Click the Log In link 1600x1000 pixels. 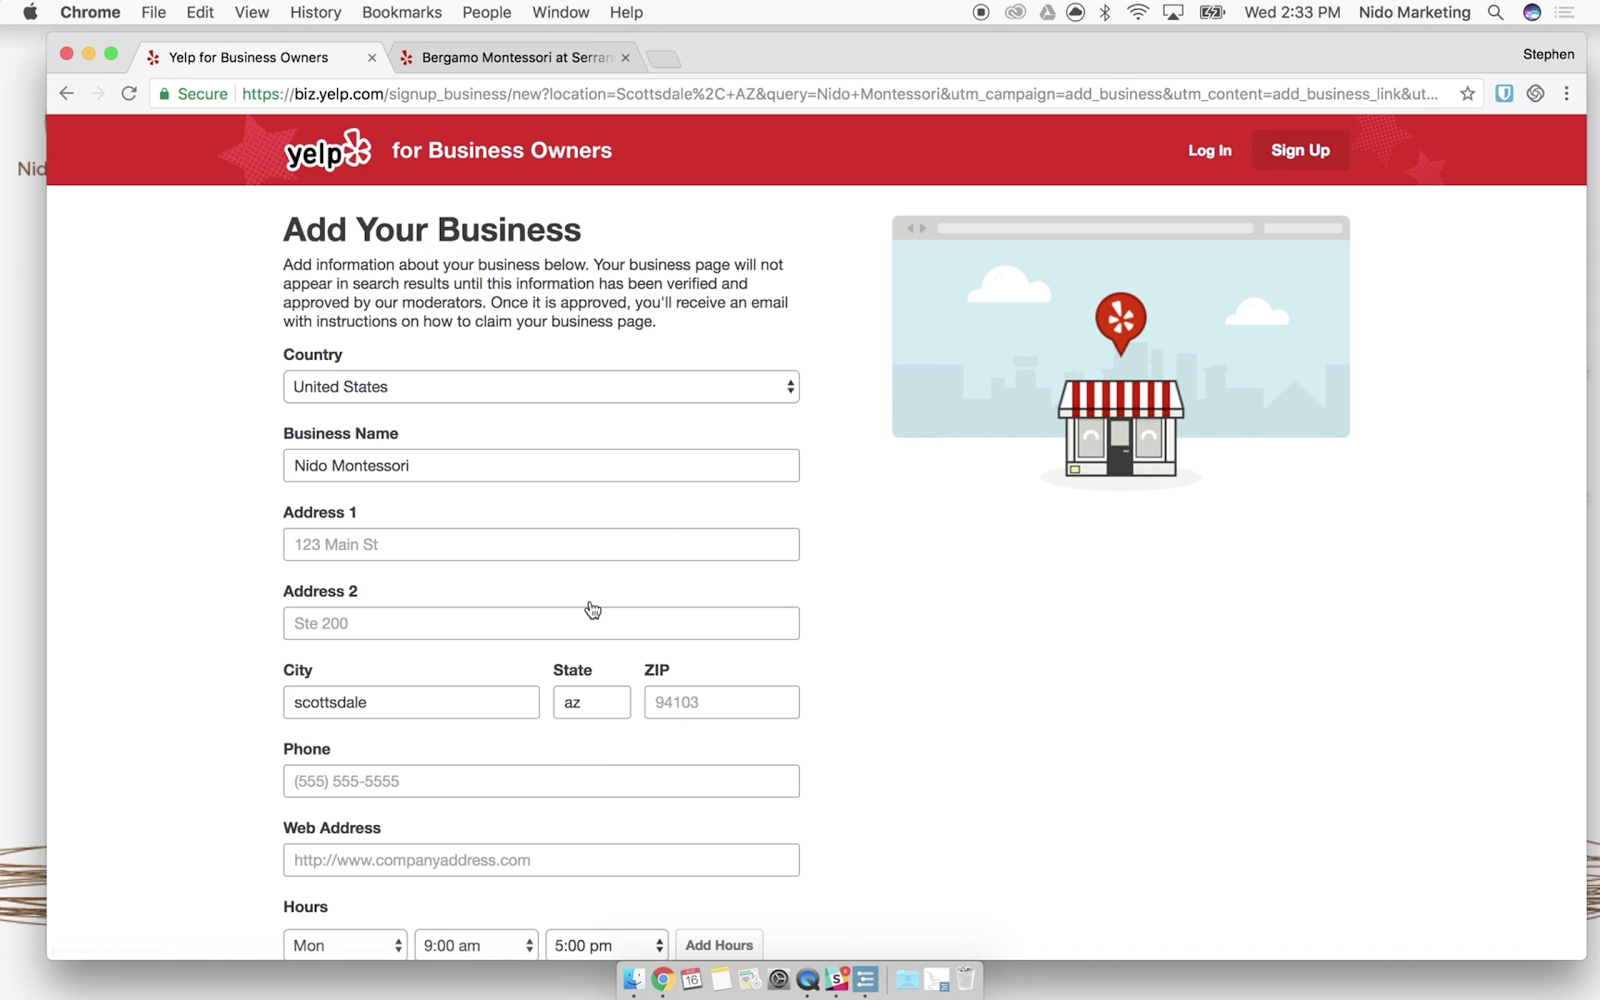point(1209,150)
